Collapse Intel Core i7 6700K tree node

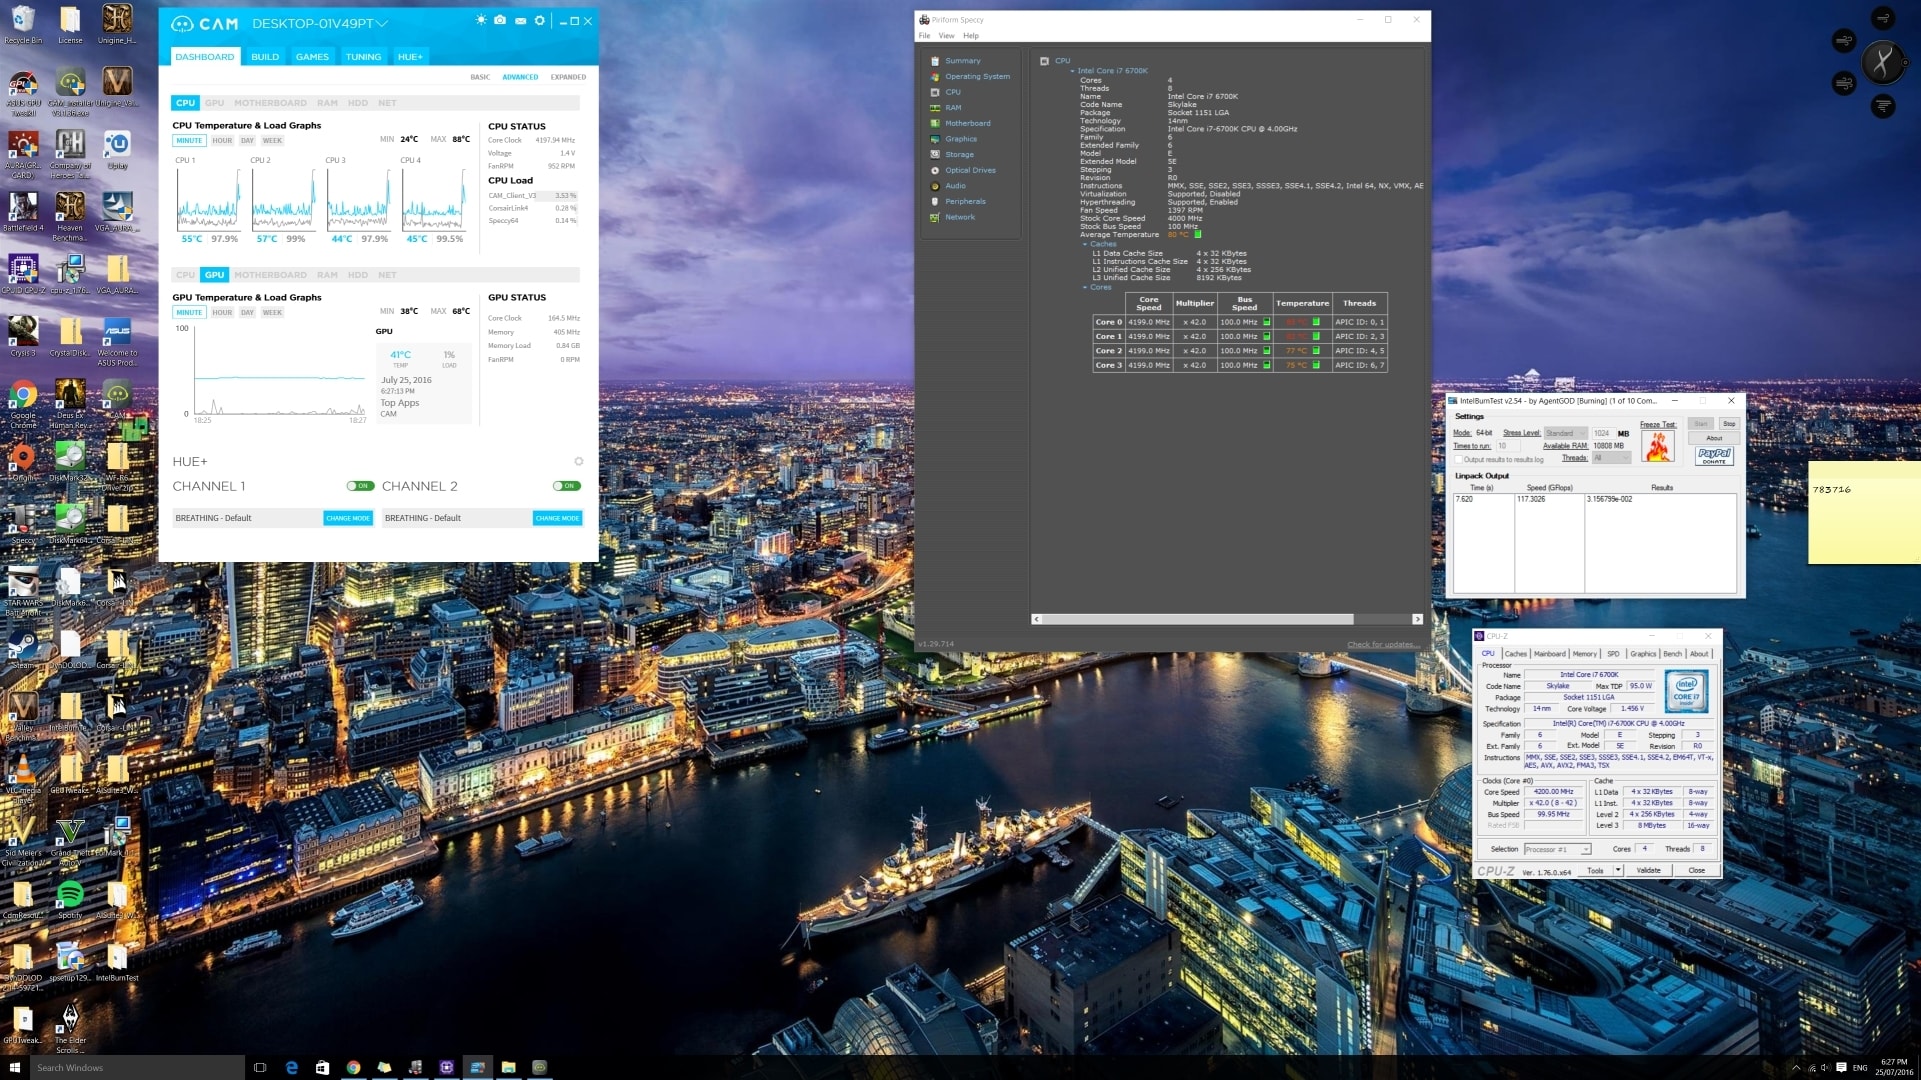point(1073,71)
